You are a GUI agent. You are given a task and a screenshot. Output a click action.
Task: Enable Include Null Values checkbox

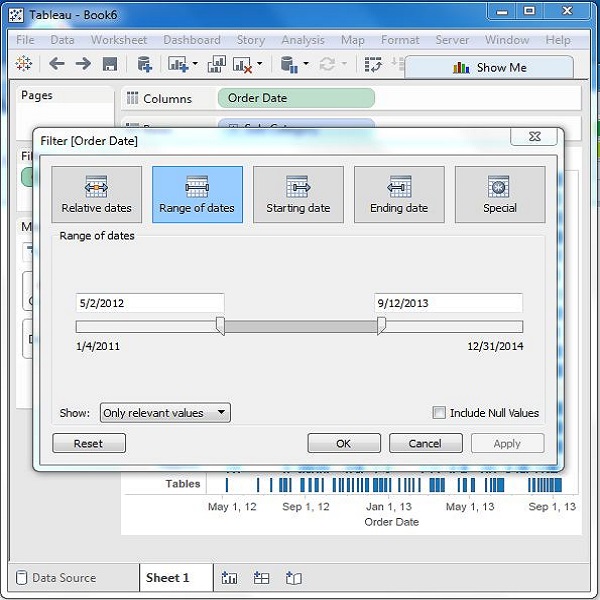[x=439, y=413]
